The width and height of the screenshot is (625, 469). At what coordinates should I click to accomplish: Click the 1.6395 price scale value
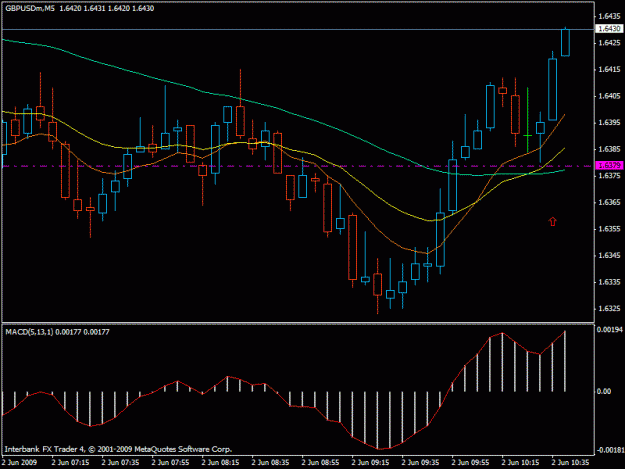[609, 122]
